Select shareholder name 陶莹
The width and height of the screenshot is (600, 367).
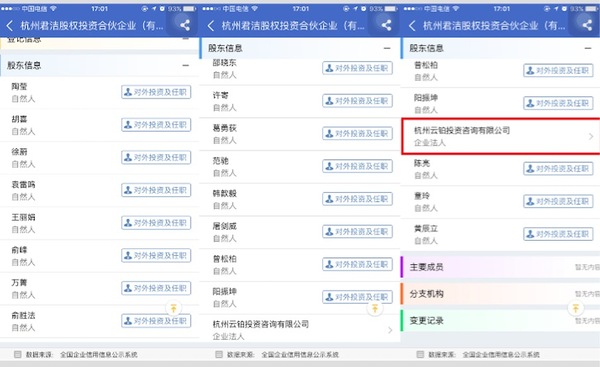tap(20, 86)
